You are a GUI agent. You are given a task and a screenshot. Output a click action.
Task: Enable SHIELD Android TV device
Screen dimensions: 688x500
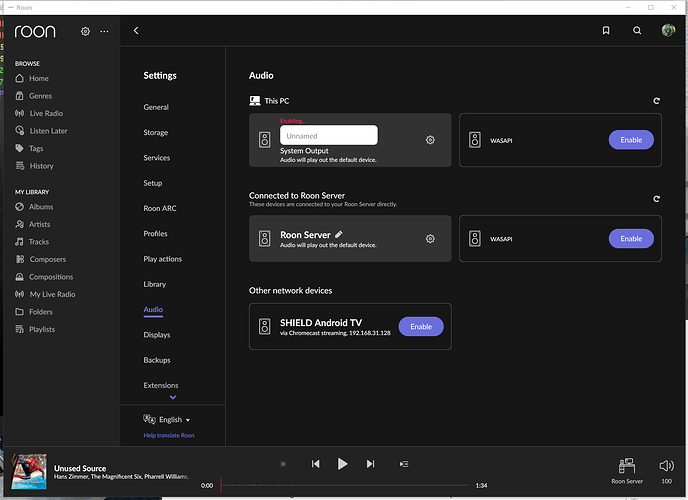[x=421, y=327]
